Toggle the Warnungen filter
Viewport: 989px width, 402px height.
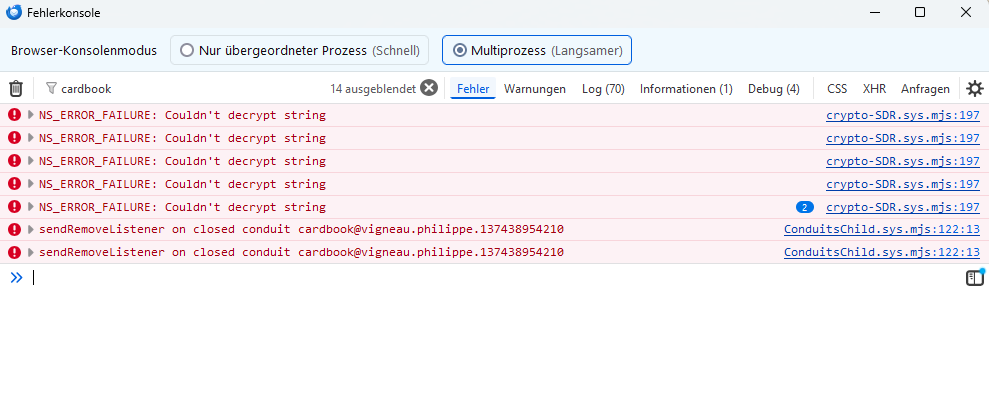(x=535, y=89)
